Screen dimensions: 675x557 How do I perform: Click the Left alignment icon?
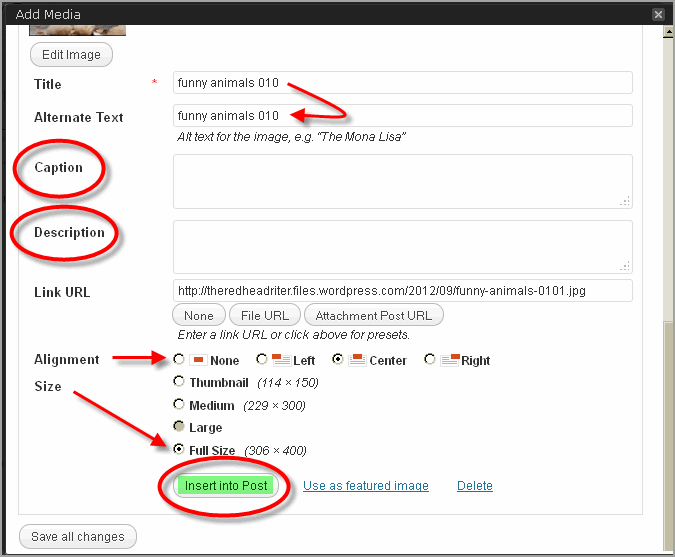click(x=282, y=360)
